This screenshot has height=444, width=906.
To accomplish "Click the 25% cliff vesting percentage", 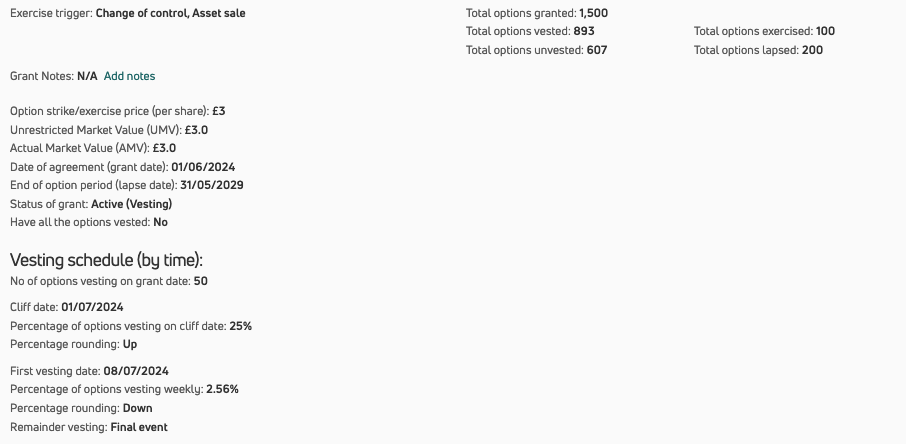I will tap(240, 326).
